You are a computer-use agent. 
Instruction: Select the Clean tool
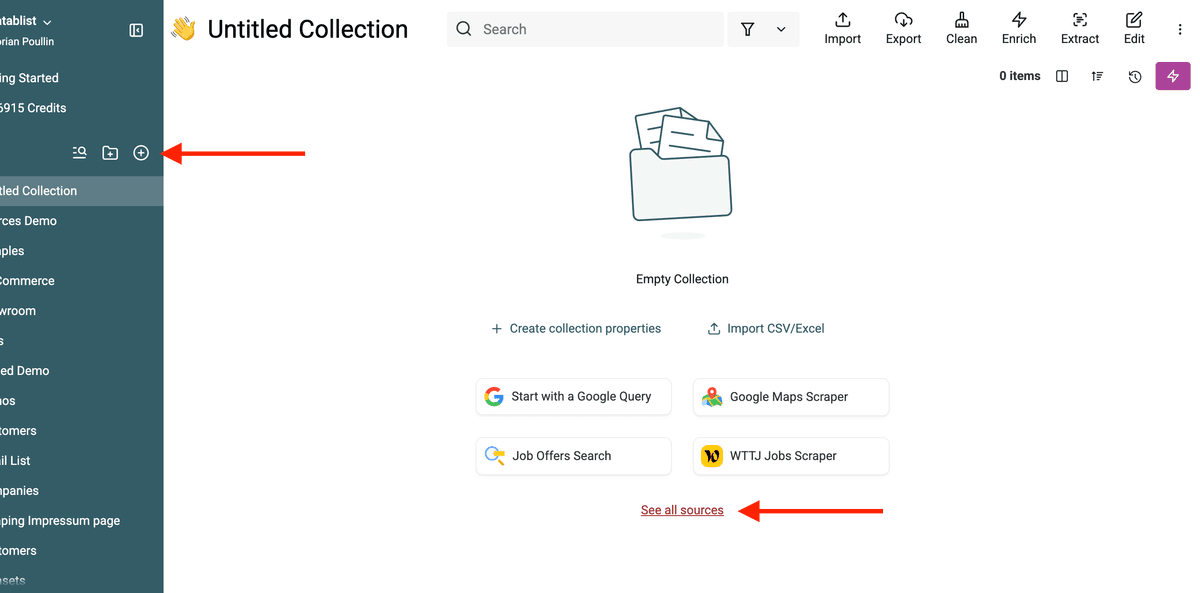961,28
